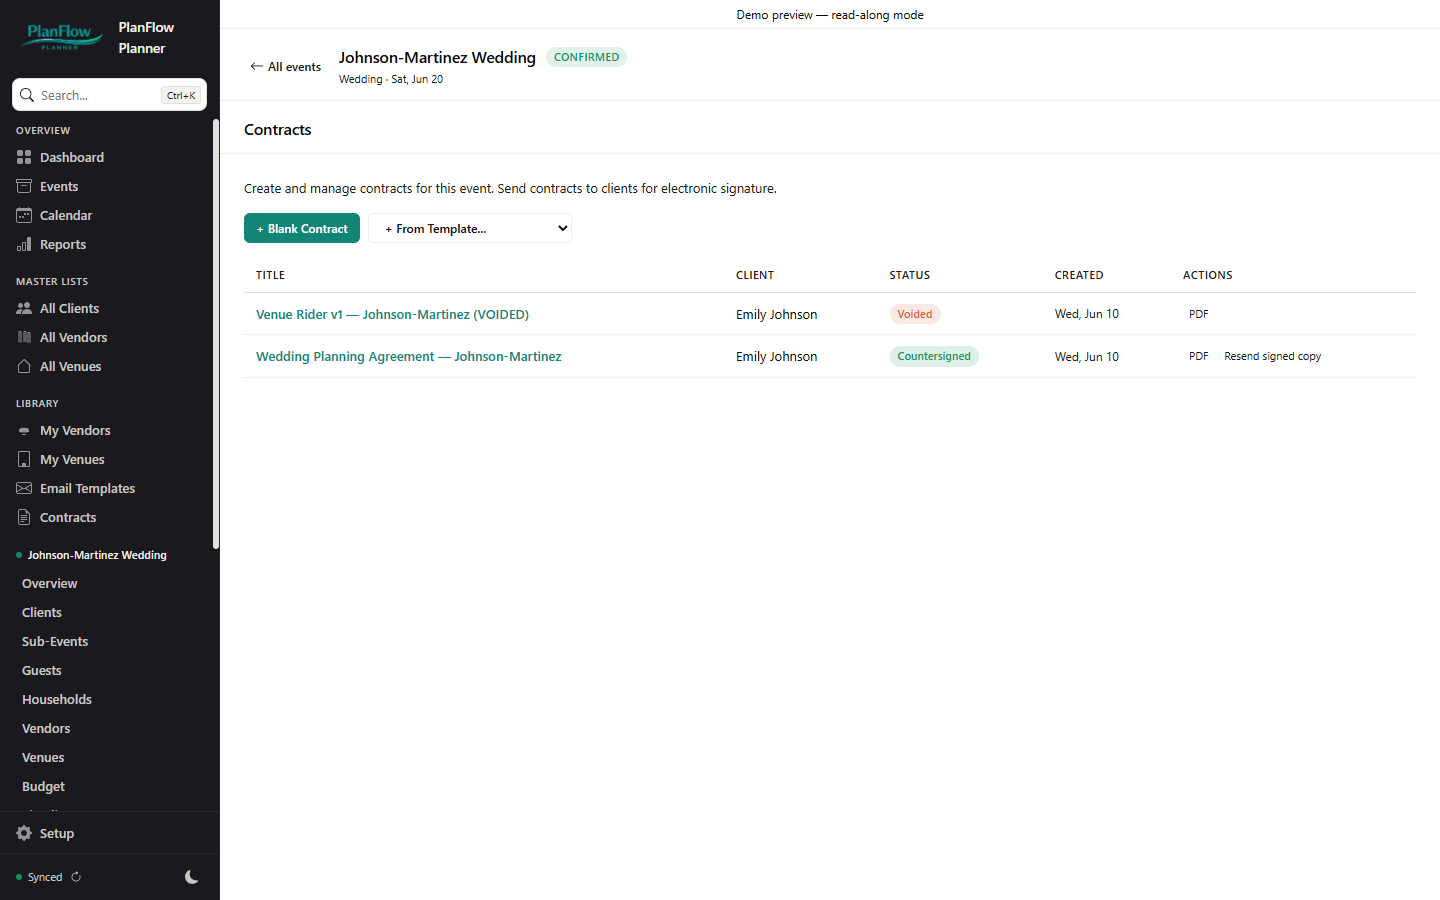Click the Ctrl+K shortcut badge
1440x900 pixels.
[181, 95]
